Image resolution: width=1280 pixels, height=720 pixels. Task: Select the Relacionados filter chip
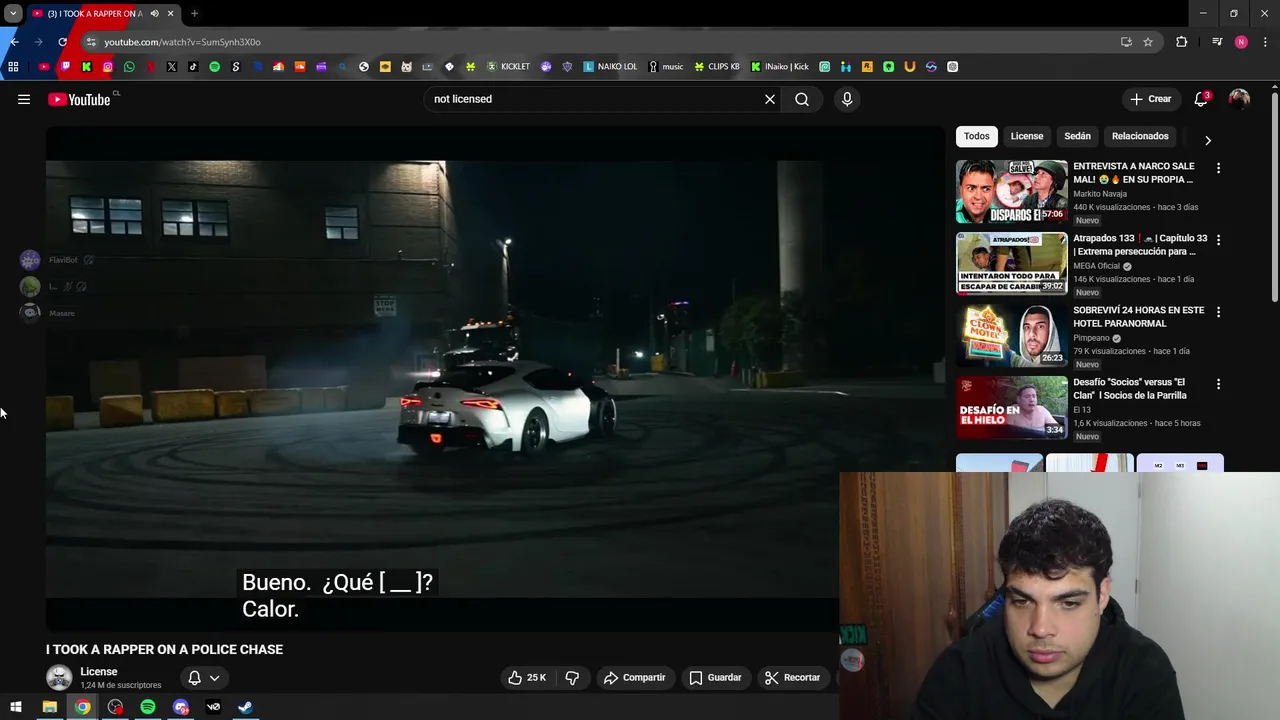click(1140, 136)
